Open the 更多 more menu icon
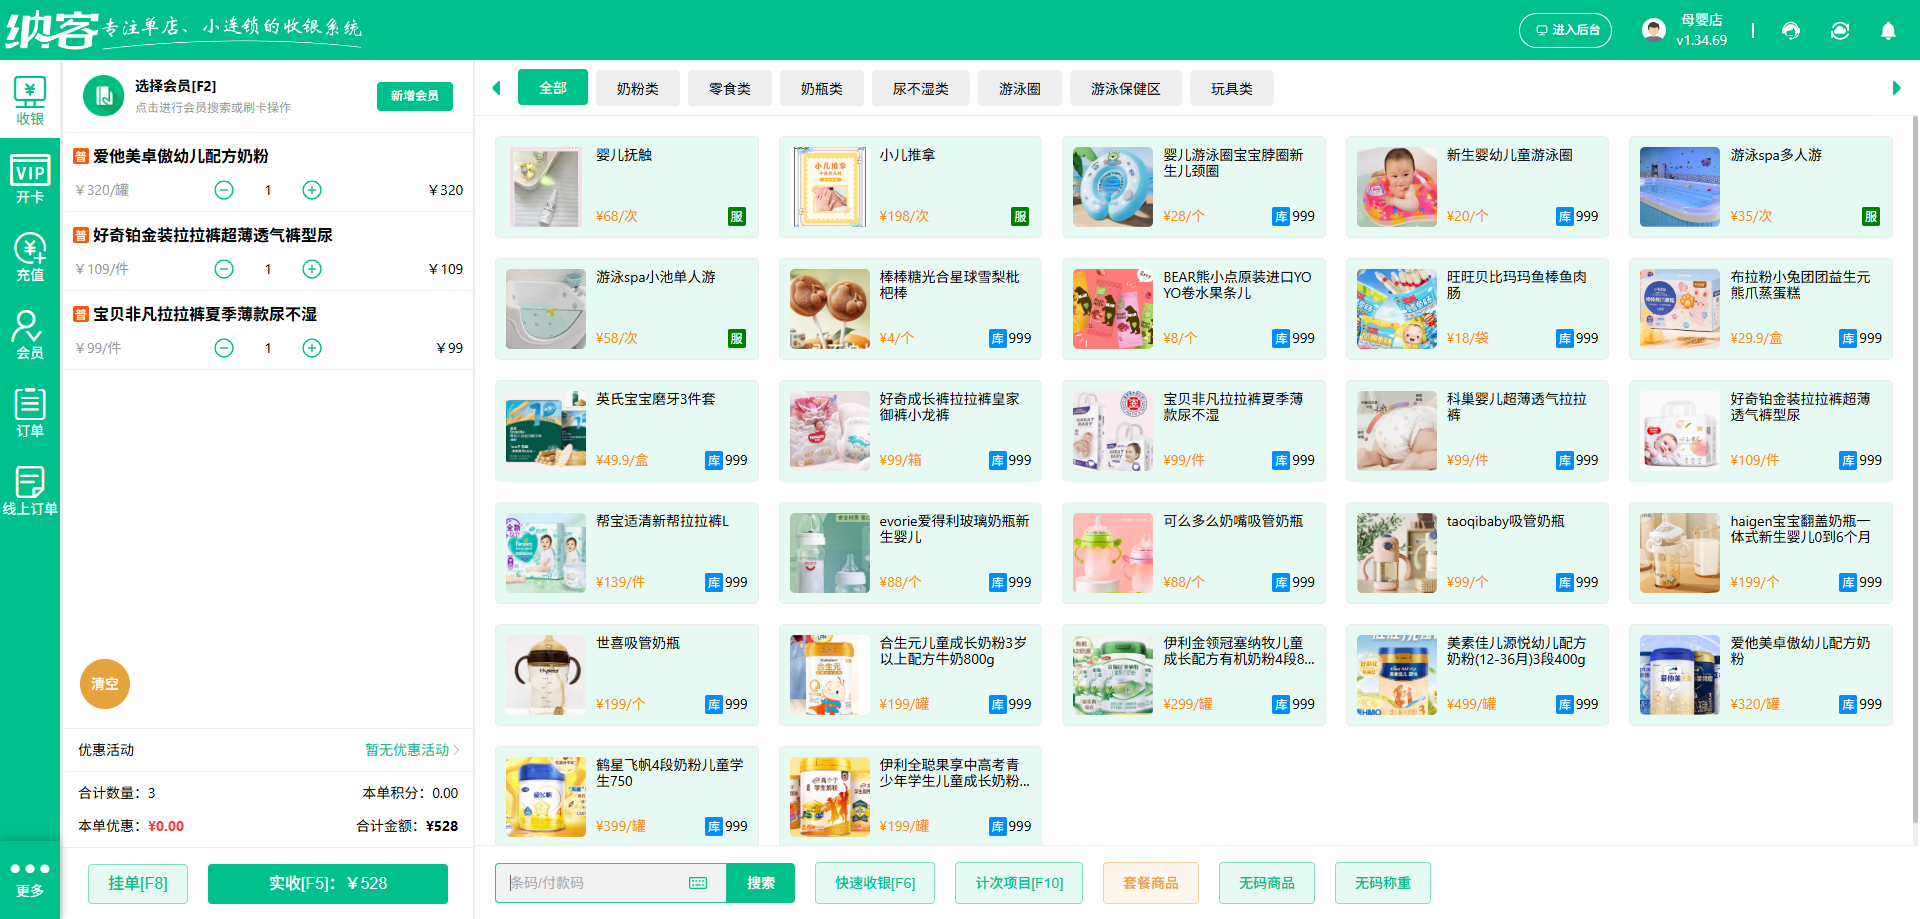Screen dimensions: 1920x919 [x=30, y=879]
